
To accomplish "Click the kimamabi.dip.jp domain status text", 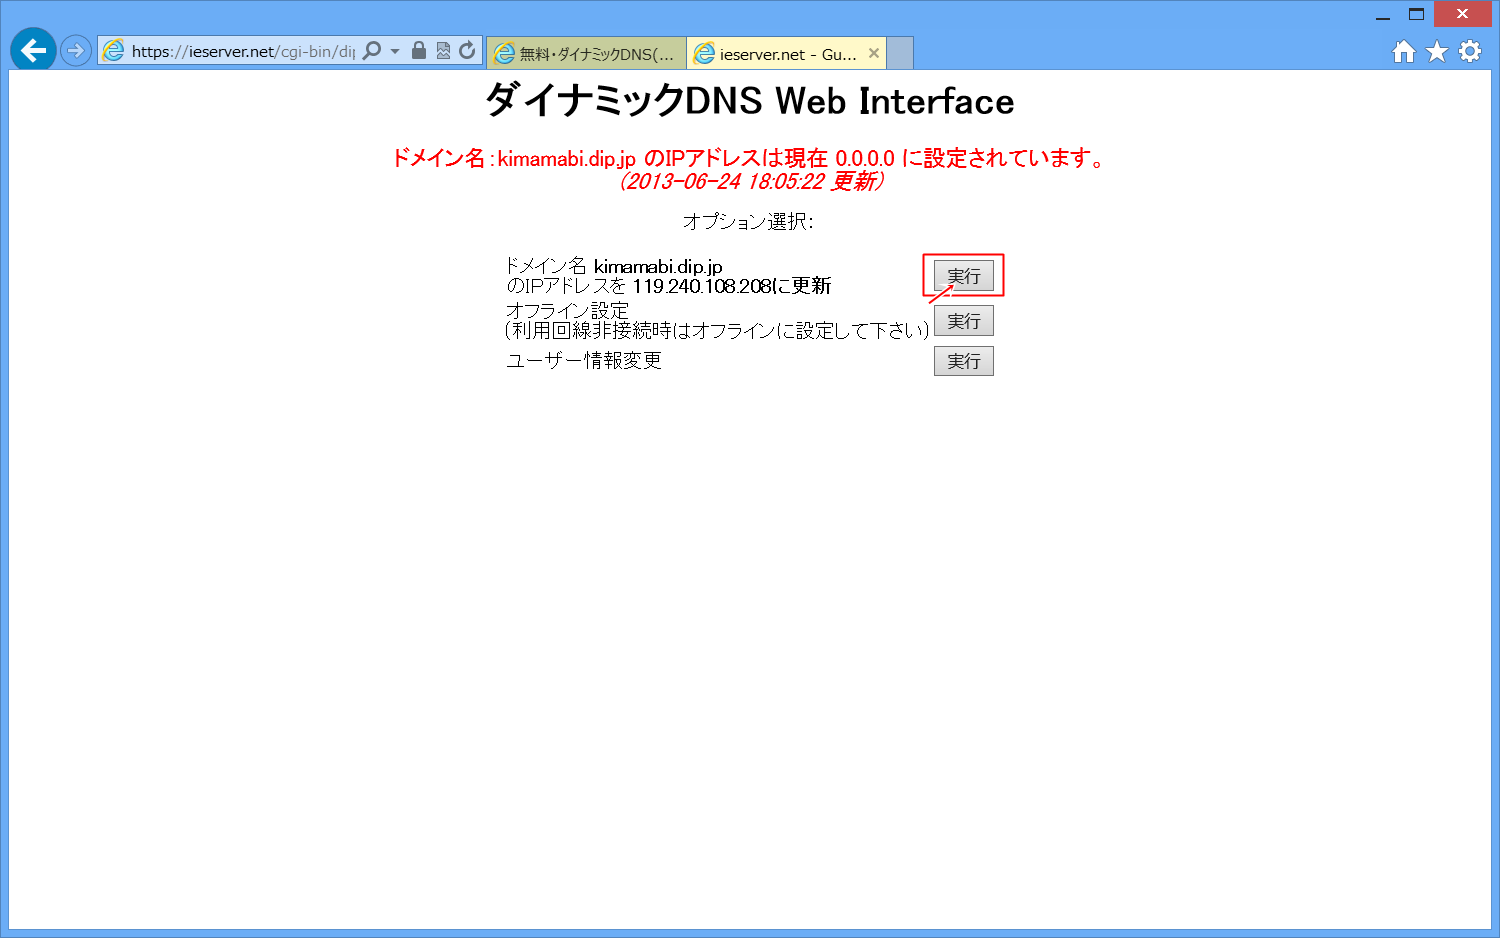I will click(750, 156).
